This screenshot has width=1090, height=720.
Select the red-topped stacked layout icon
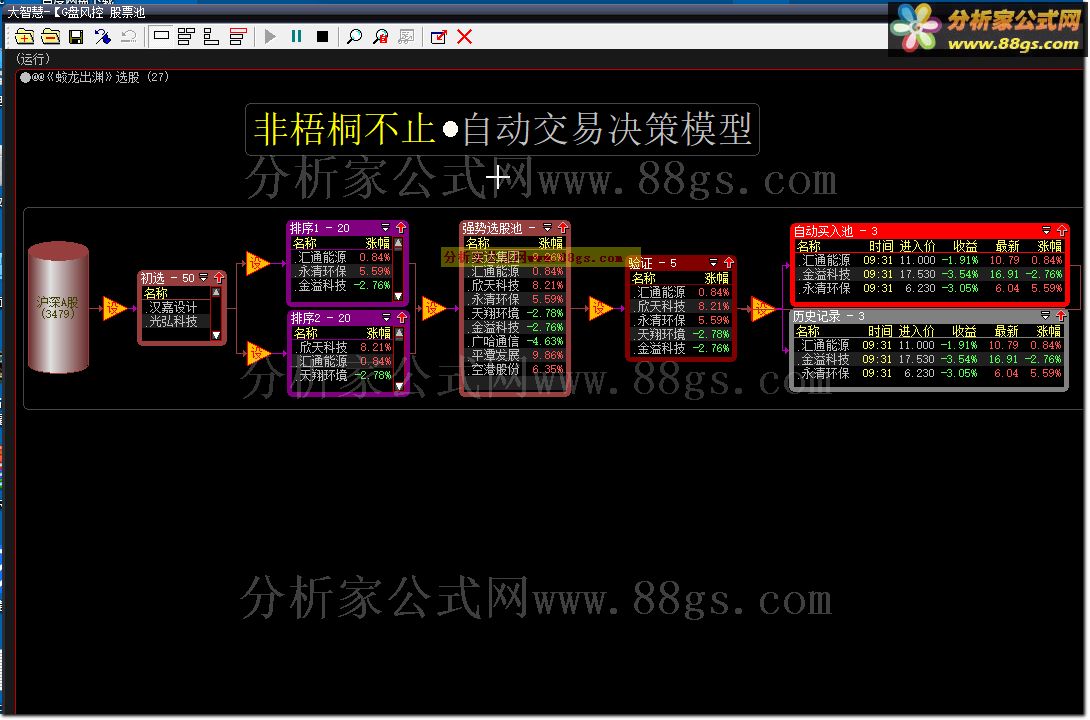point(238,37)
